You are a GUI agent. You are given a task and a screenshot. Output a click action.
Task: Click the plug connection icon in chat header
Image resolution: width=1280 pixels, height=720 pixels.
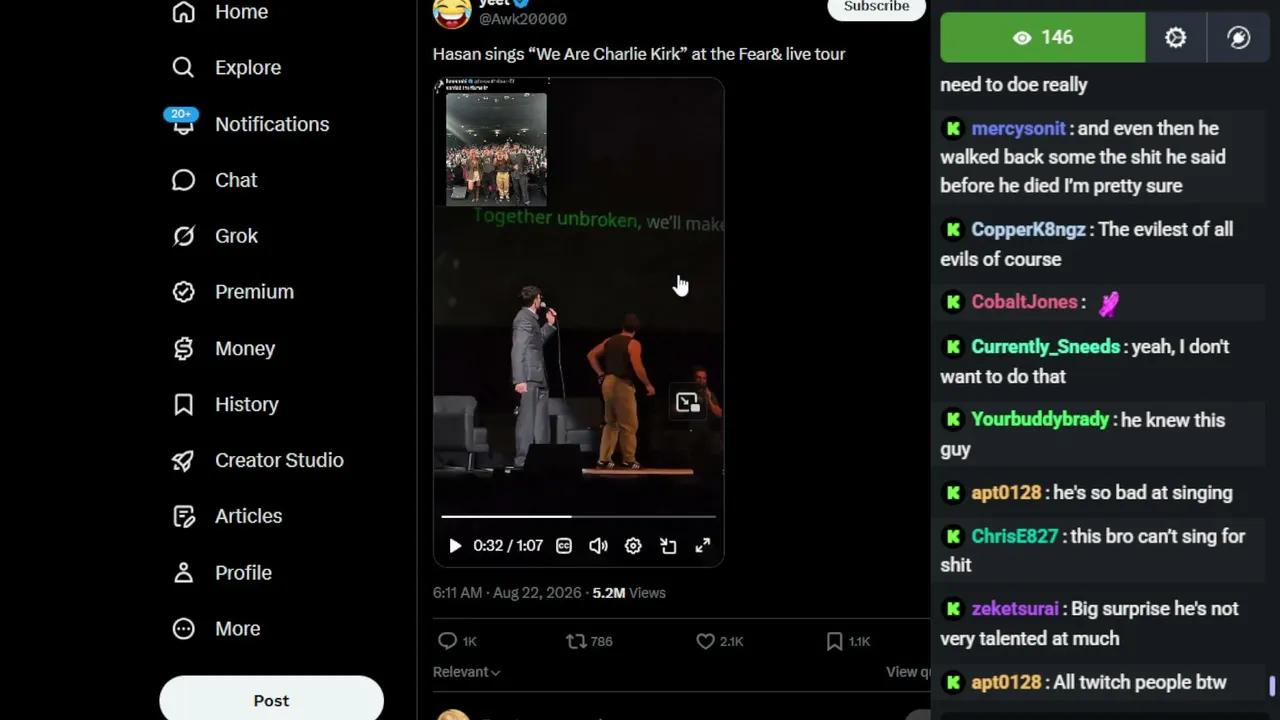tap(1239, 38)
